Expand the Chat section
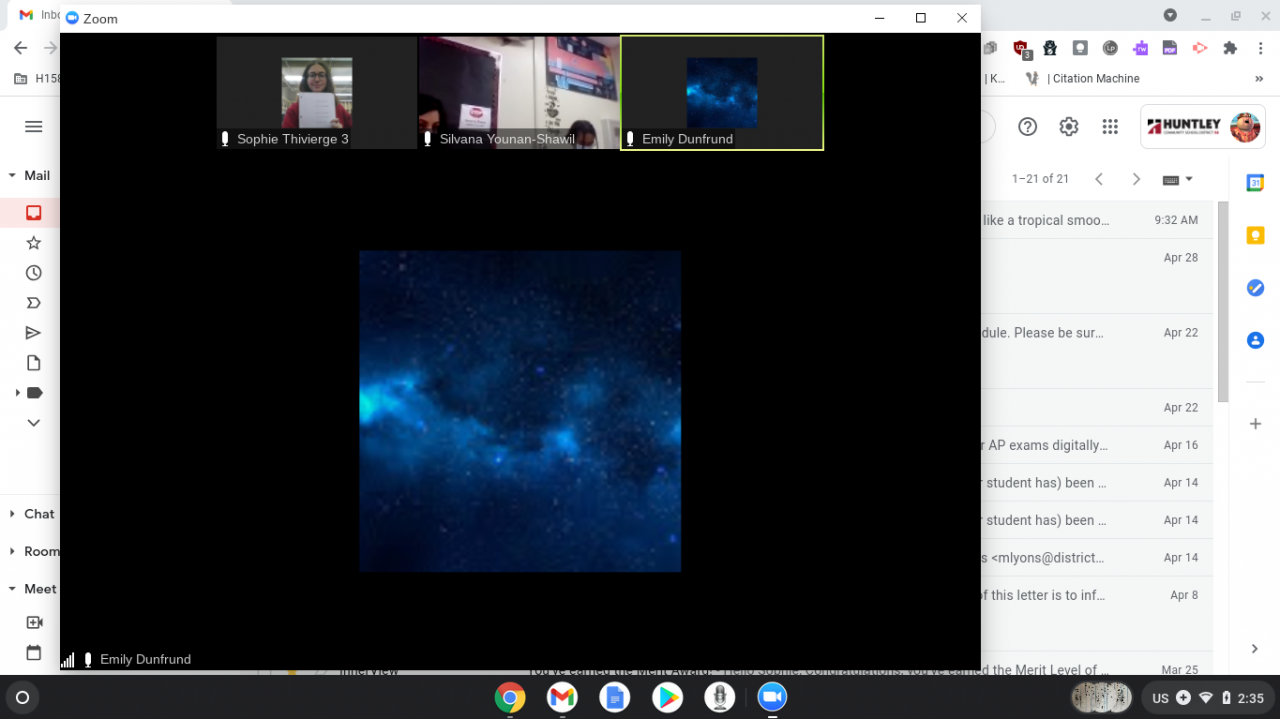The image size is (1280, 719). click(13, 514)
